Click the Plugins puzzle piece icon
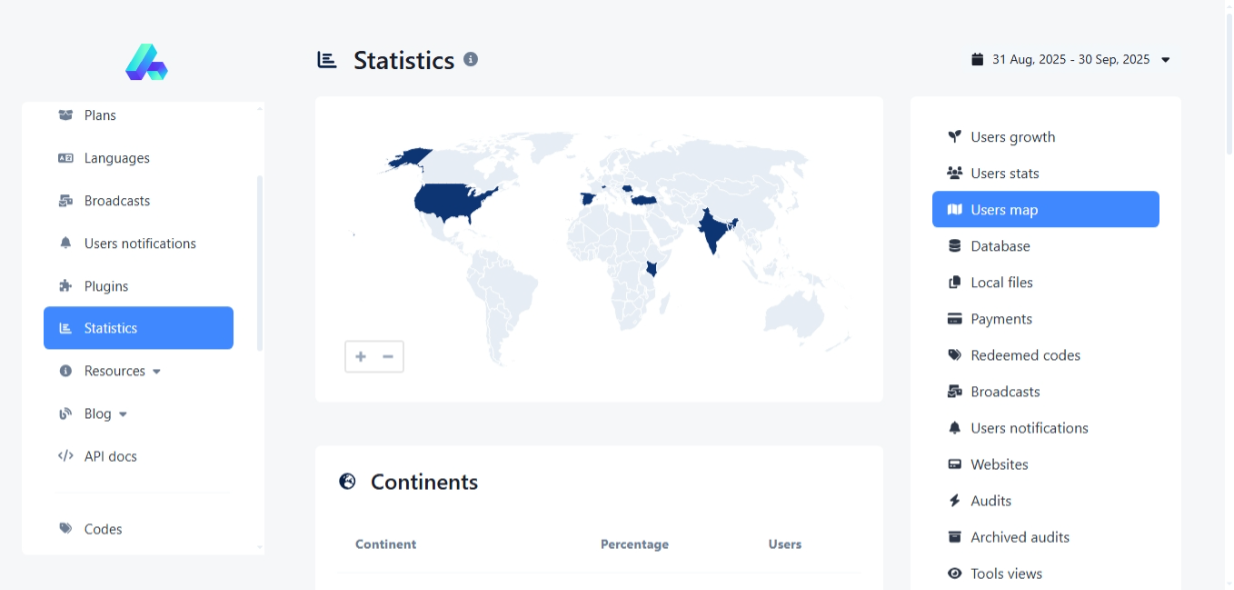Image resolution: width=1234 pixels, height=590 pixels. click(x=66, y=286)
